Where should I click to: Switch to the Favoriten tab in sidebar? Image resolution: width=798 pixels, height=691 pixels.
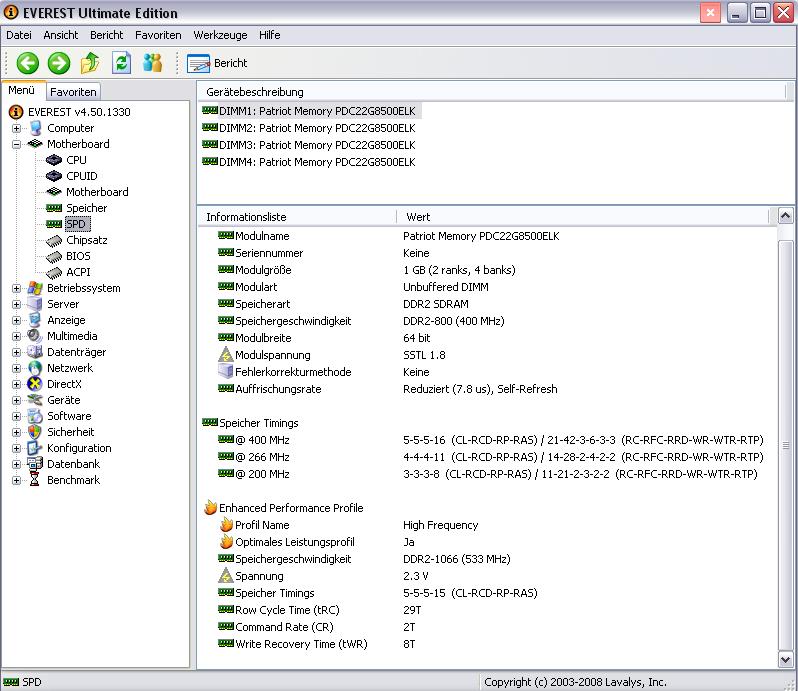tap(73, 92)
